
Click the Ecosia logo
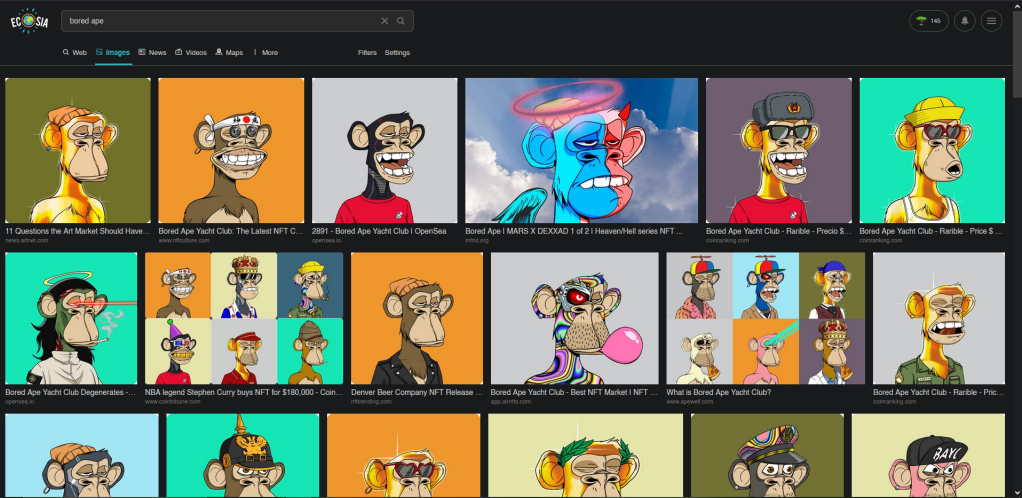[30, 22]
